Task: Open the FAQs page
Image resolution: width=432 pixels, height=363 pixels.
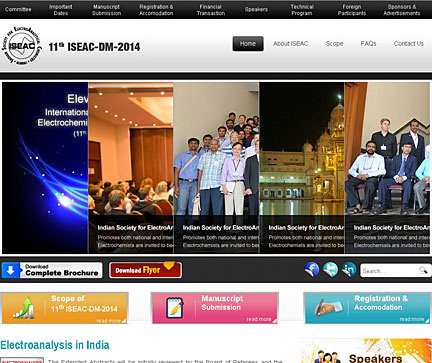Action: [x=368, y=44]
